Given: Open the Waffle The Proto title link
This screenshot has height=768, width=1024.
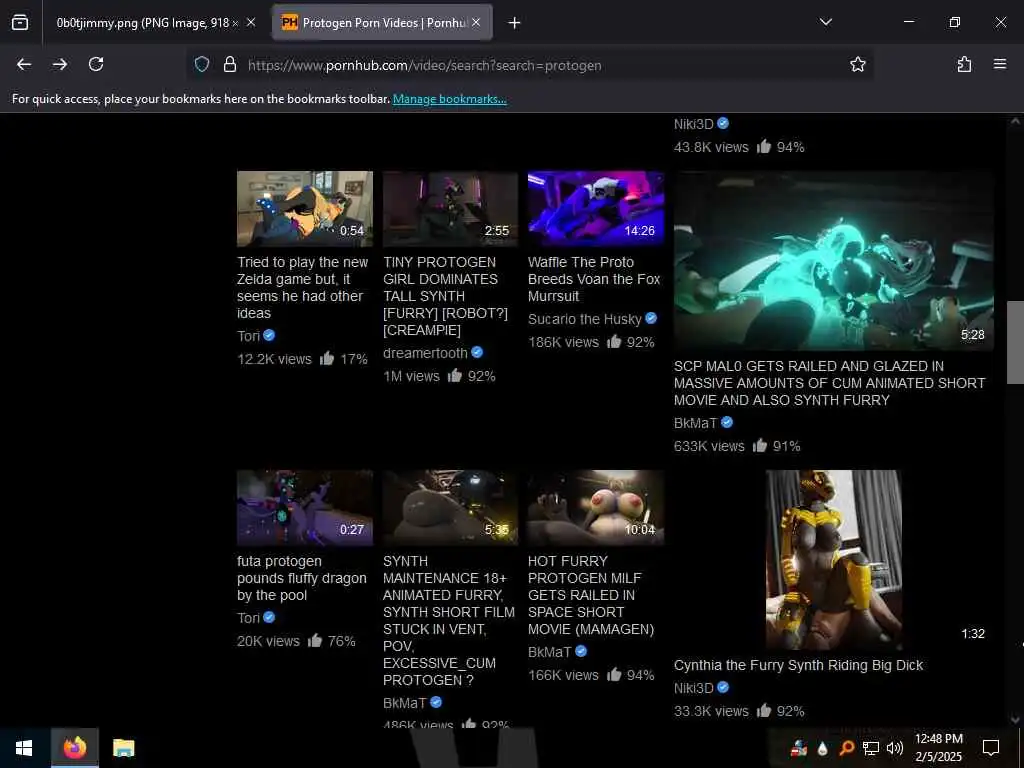Looking at the screenshot, I should pos(594,279).
